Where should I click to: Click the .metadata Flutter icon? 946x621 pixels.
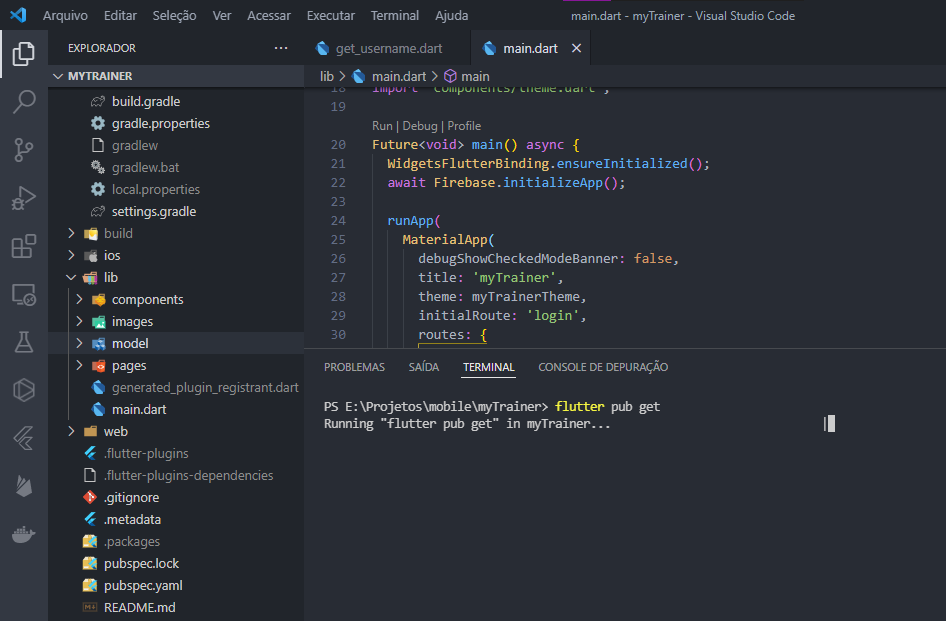90,520
